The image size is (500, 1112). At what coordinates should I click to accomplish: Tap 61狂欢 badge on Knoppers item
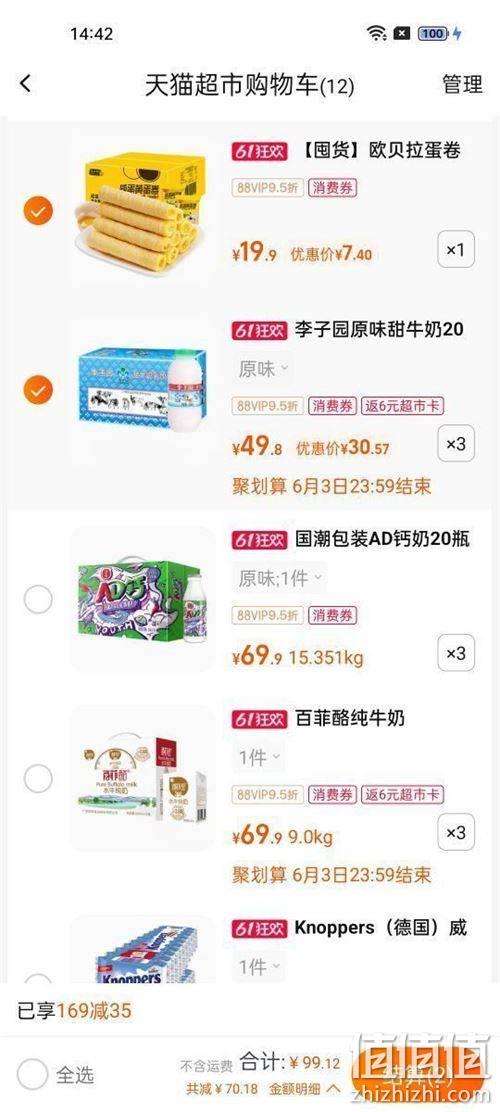click(x=260, y=928)
